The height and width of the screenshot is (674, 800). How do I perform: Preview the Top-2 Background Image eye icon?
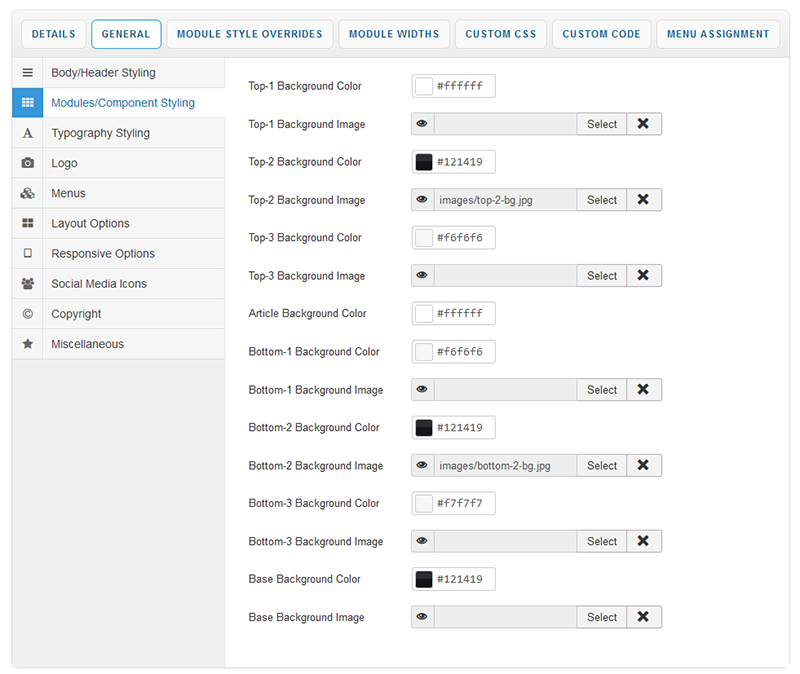point(422,200)
